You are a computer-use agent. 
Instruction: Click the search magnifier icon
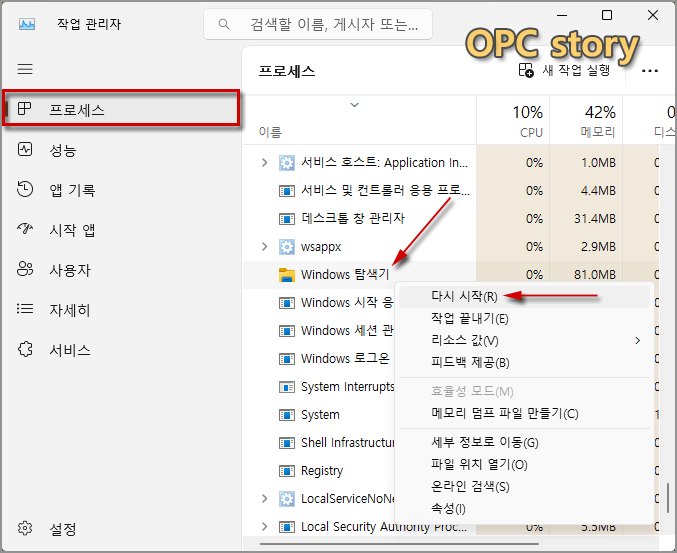(224, 24)
